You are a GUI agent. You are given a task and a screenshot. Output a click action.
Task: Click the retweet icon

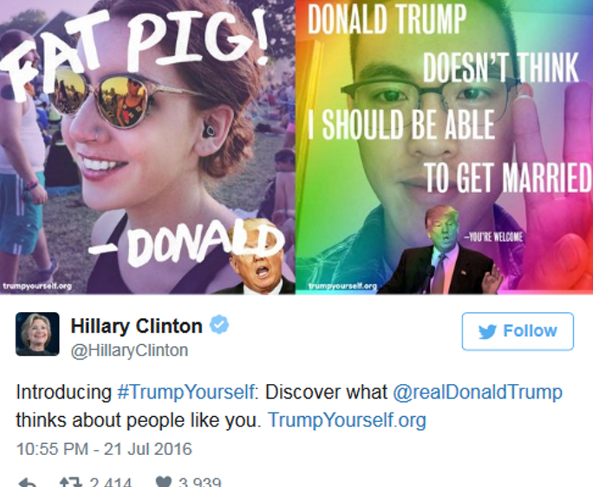coord(71,482)
